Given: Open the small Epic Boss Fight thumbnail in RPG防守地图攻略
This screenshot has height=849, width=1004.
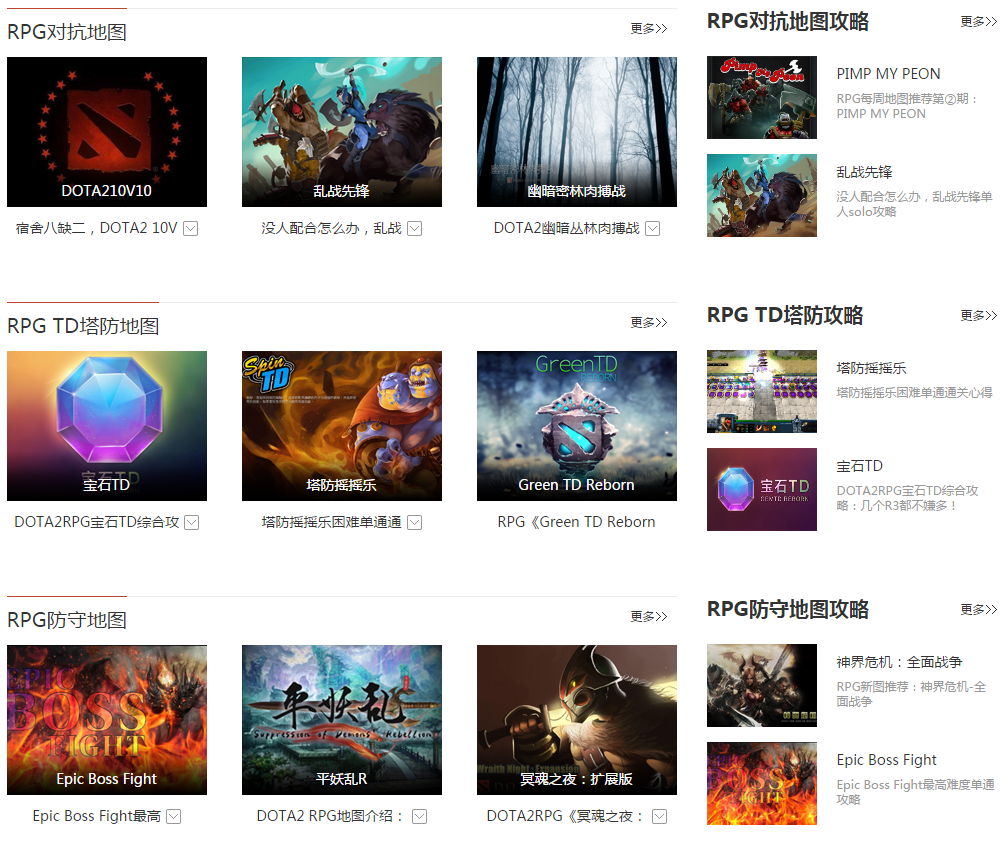Looking at the screenshot, I should pyautogui.click(x=762, y=783).
